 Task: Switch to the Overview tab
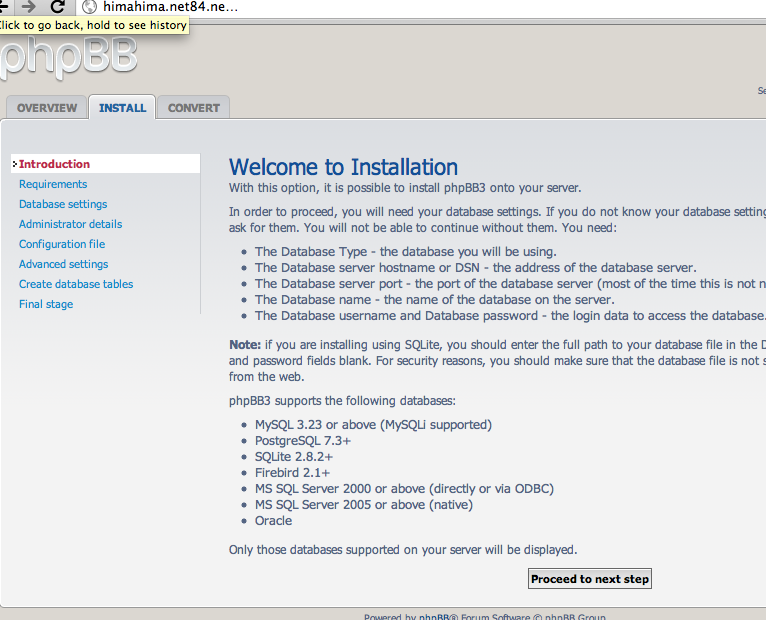47,108
